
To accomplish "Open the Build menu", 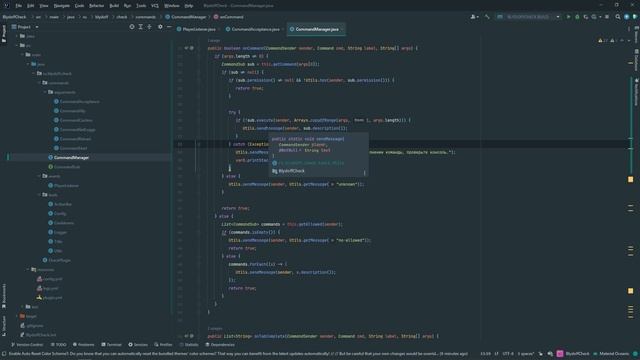I will [114, 6].
